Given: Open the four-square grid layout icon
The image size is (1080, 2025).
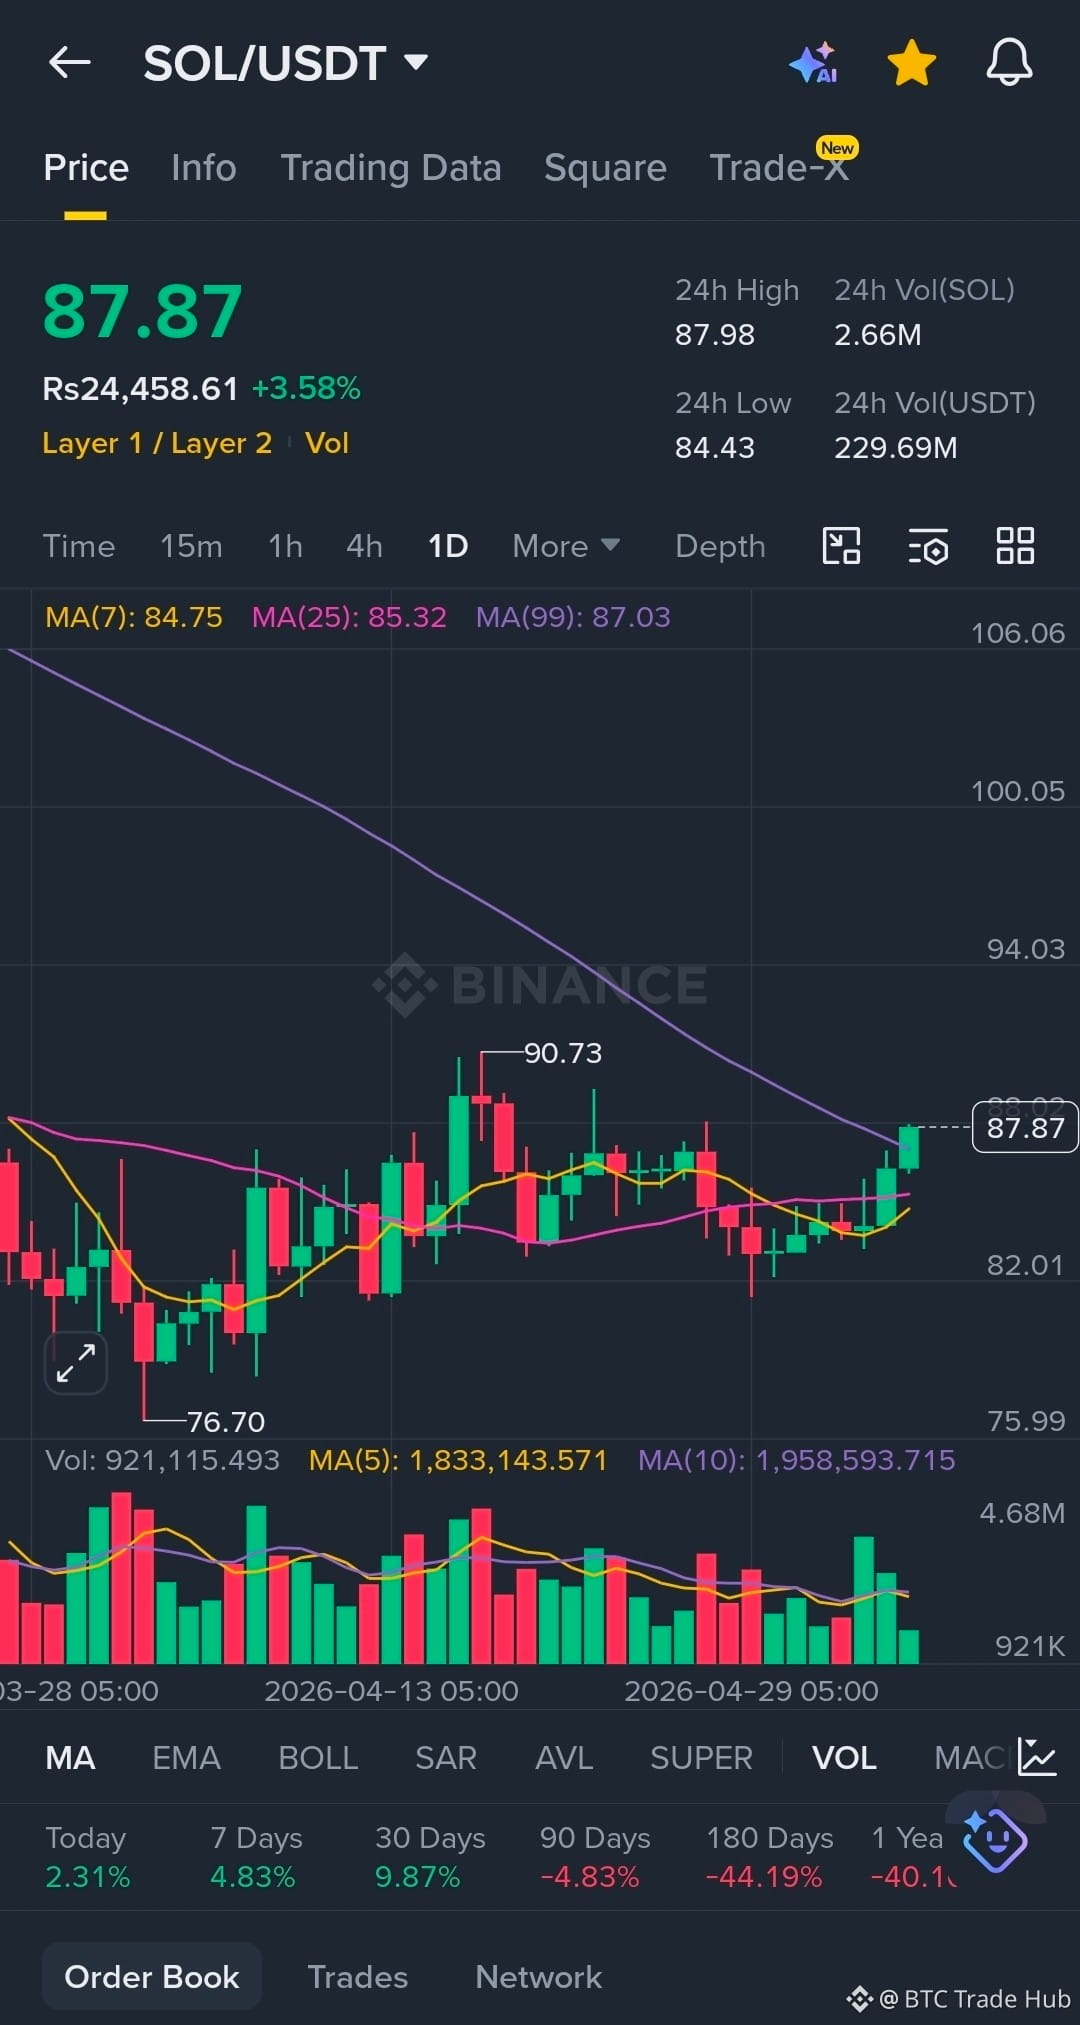Looking at the screenshot, I should click(x=1015, y=546).
